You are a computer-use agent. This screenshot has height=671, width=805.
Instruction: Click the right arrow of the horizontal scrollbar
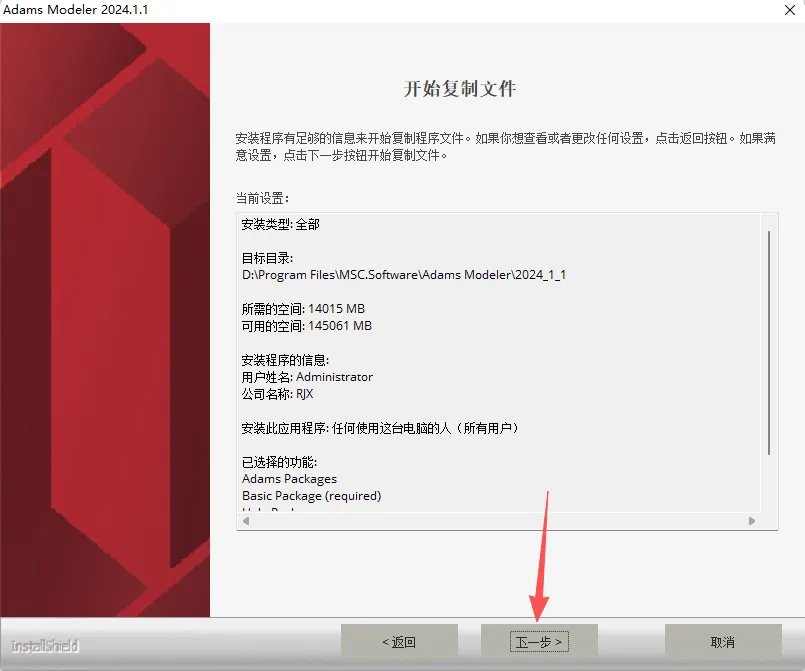tap(752, 521)
